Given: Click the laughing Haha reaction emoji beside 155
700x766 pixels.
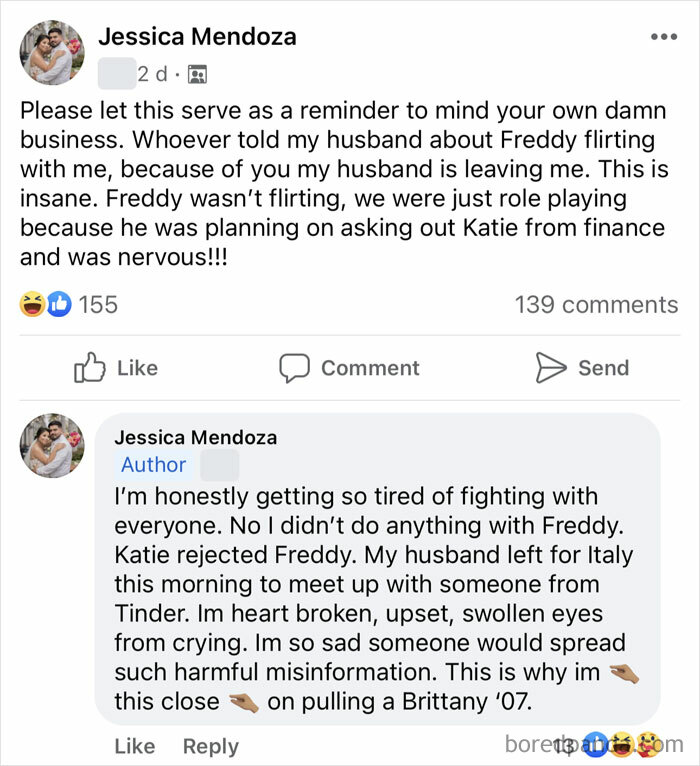Looking at the screenshot, I should coord(32,305).
